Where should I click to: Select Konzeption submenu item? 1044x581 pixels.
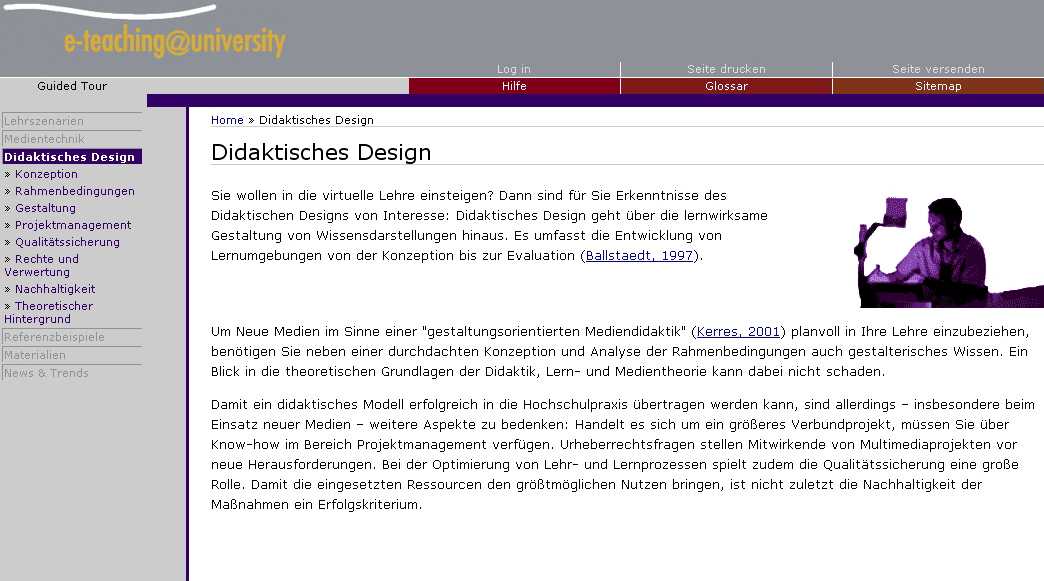tap(46, 174)
